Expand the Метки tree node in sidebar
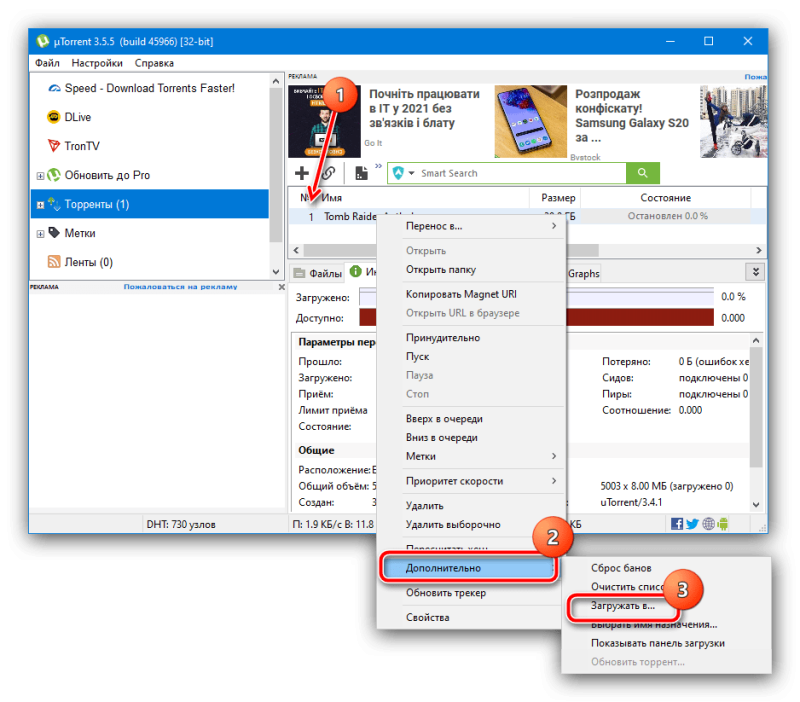This screenshot has height=702, width=800. click(x=40, y=234)
